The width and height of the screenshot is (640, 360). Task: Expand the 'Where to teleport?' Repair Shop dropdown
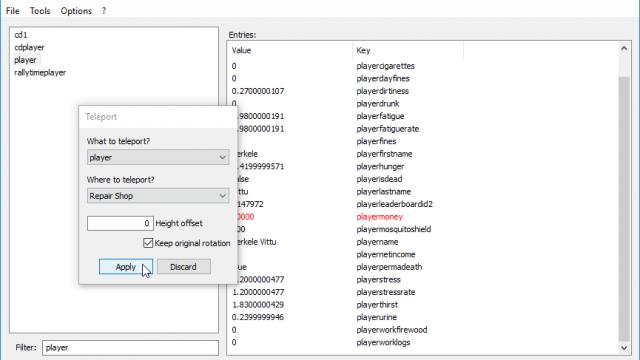[158, 196]
